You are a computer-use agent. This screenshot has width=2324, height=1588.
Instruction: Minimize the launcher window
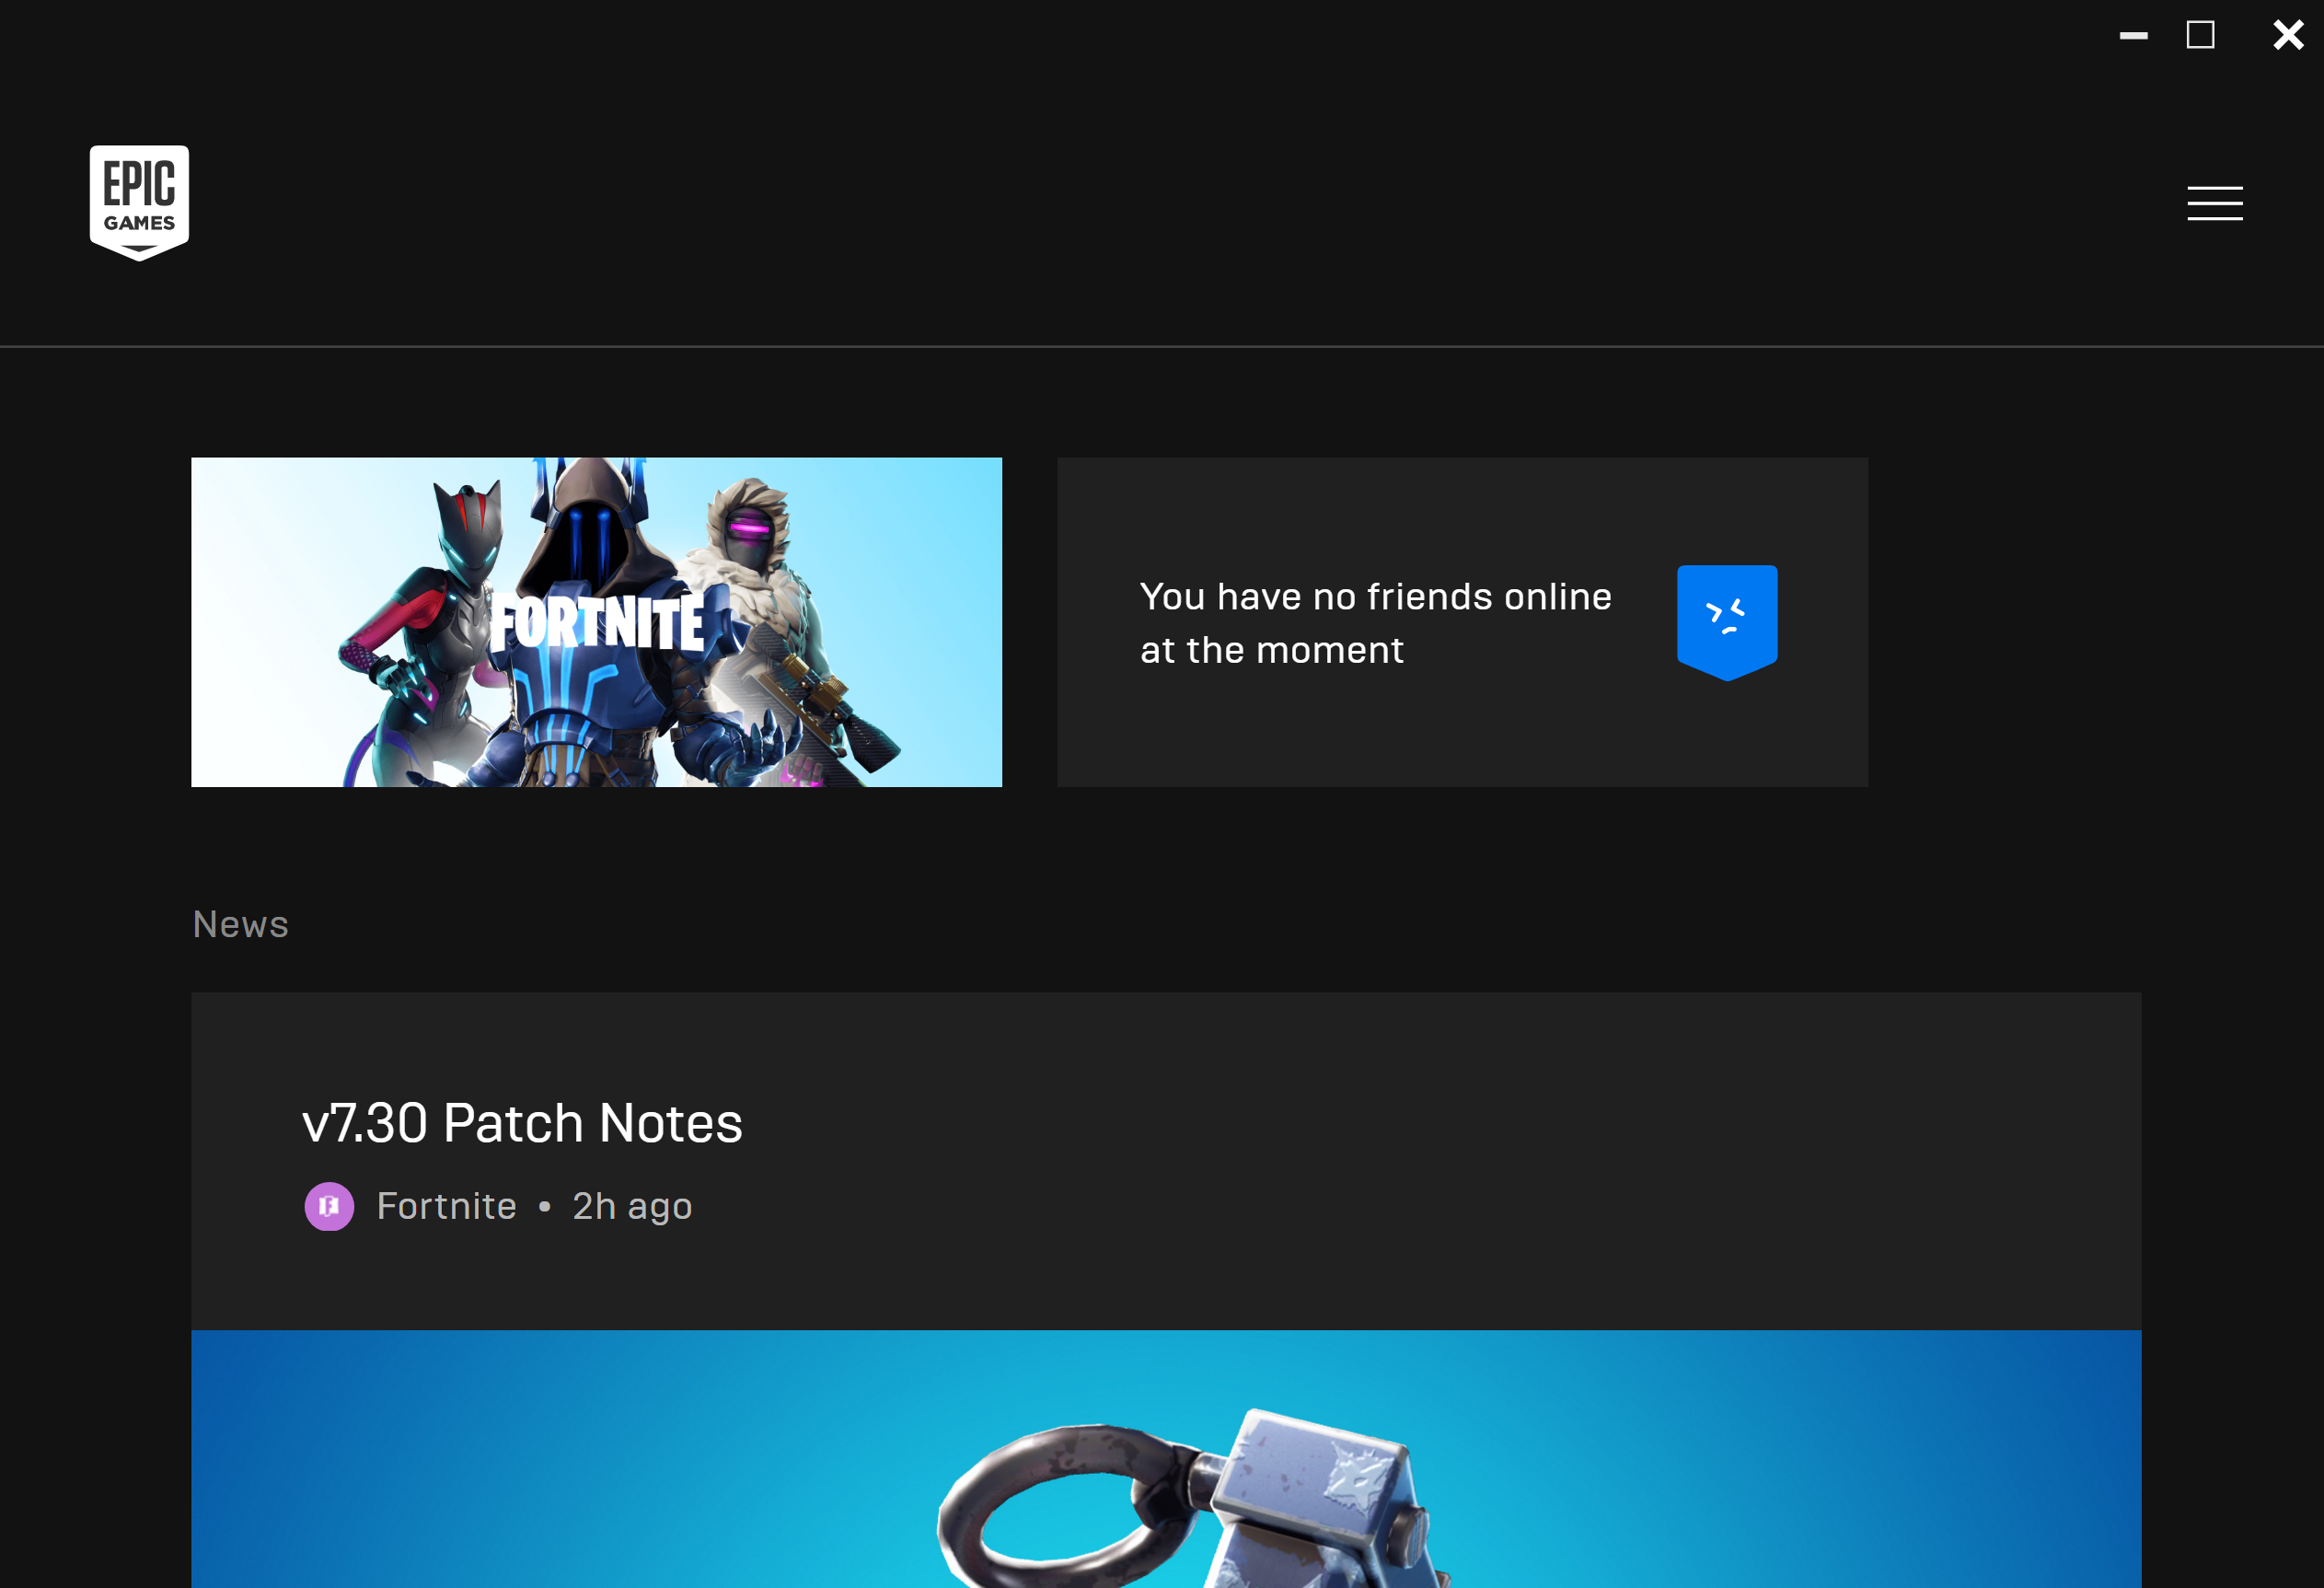click(2133, 36)
